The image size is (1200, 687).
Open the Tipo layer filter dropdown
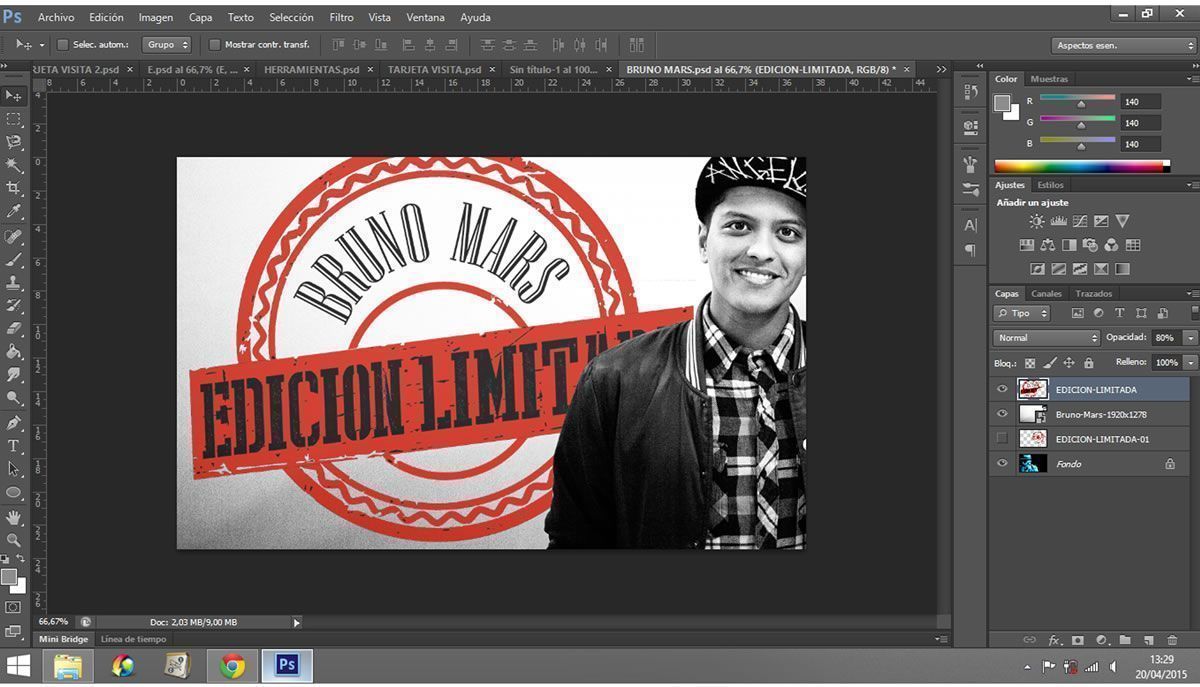pos(1022,313)
